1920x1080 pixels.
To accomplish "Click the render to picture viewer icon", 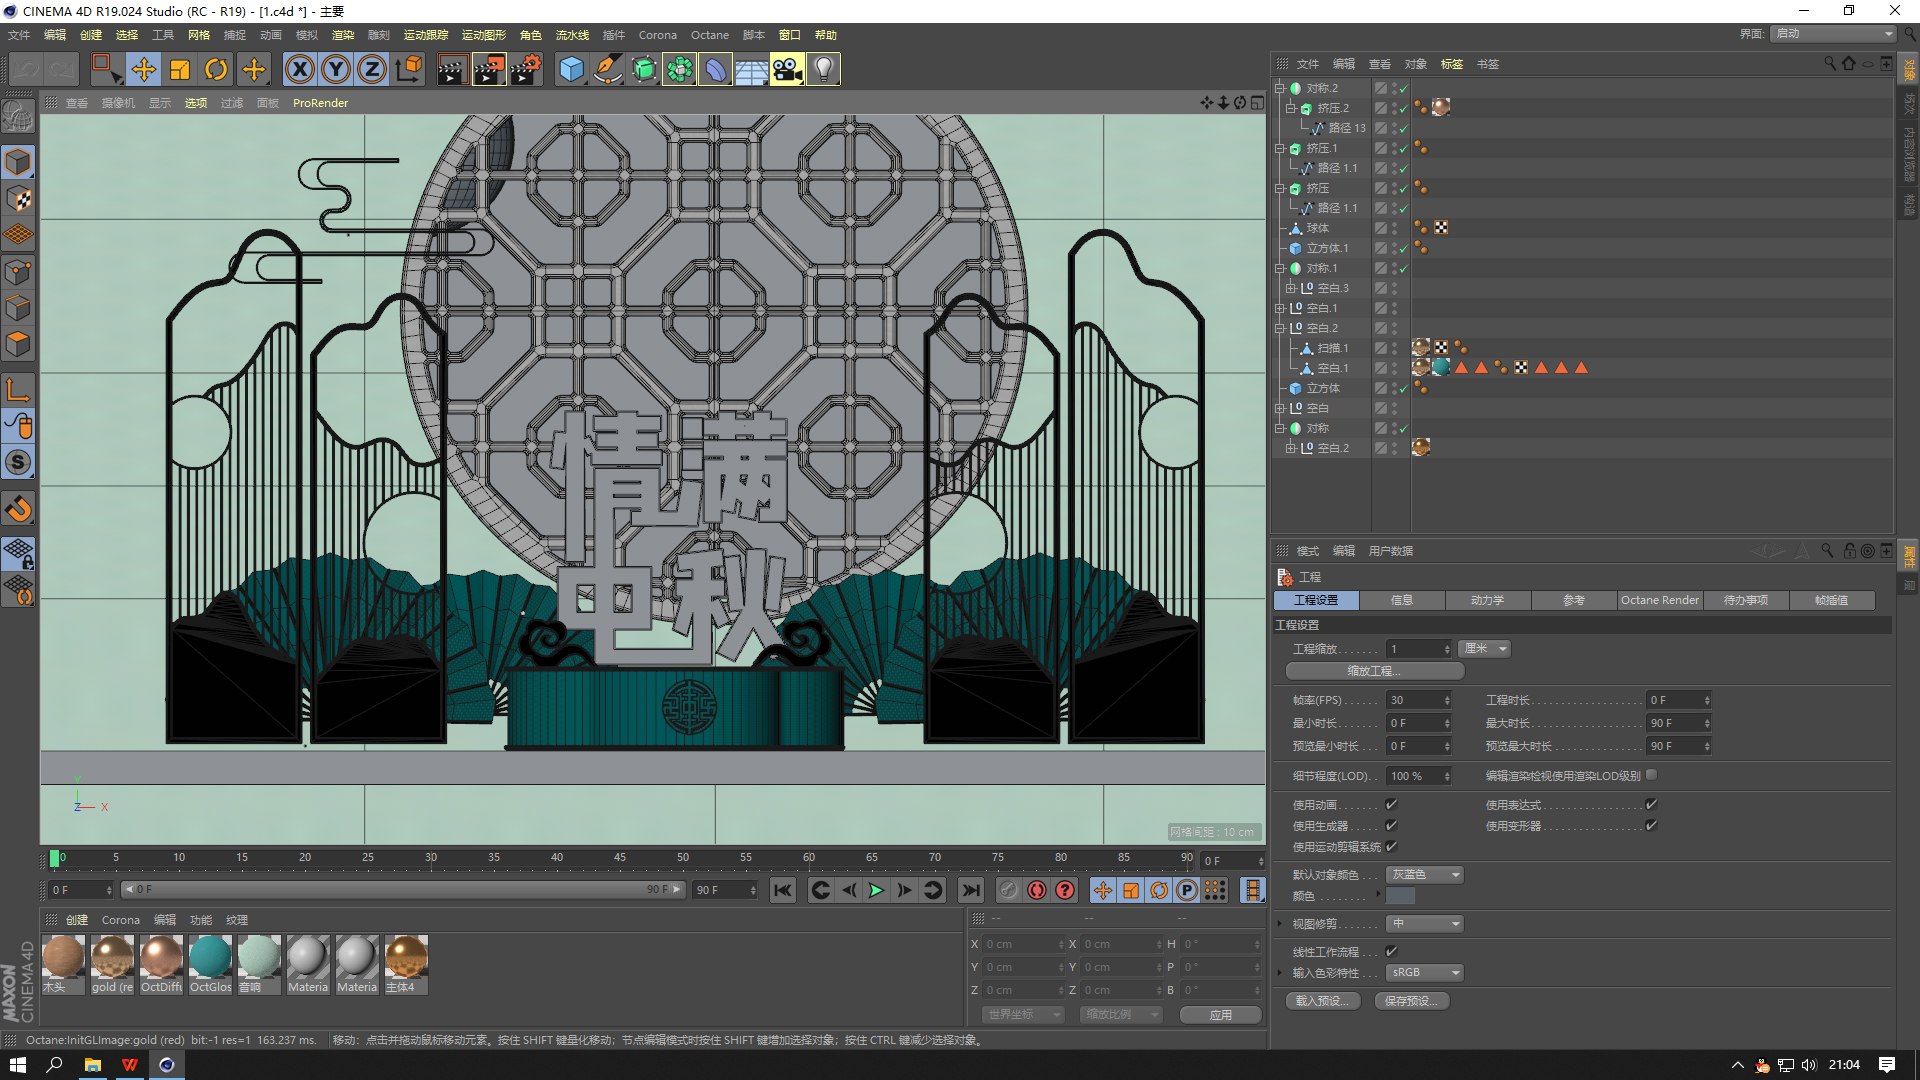I will (x=489, y=69).
